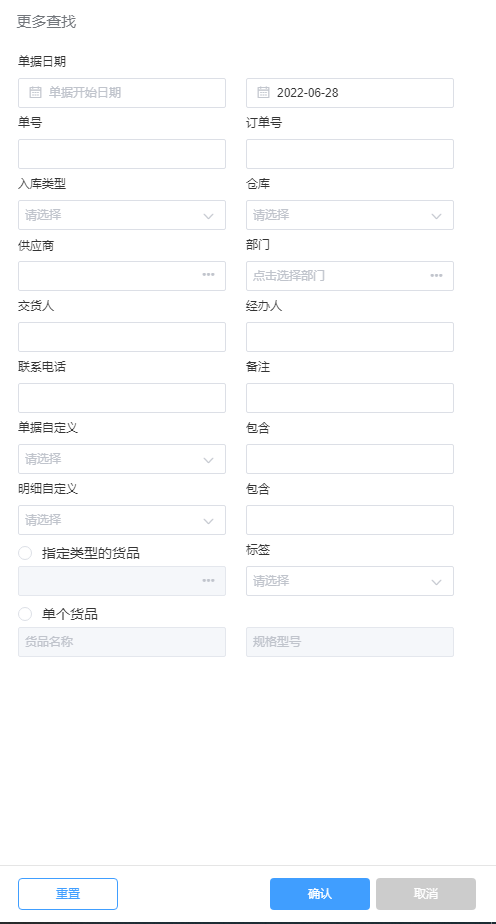The width and height of the screenshot is (496, 924).
Task: Click the blue 确认 button
Action: (320, 894)
